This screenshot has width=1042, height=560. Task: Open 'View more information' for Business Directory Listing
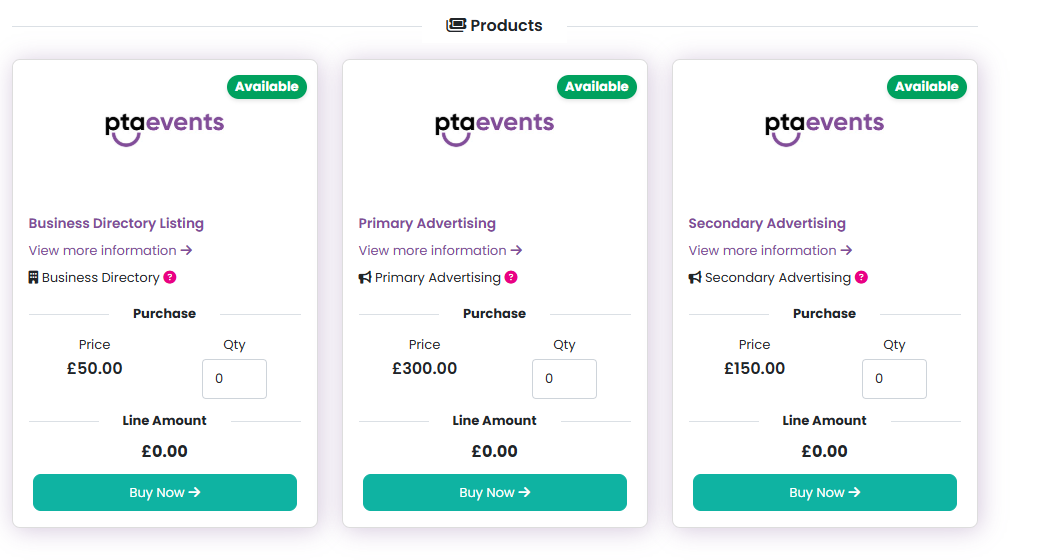pyautogui.click(x=110, y=250)
